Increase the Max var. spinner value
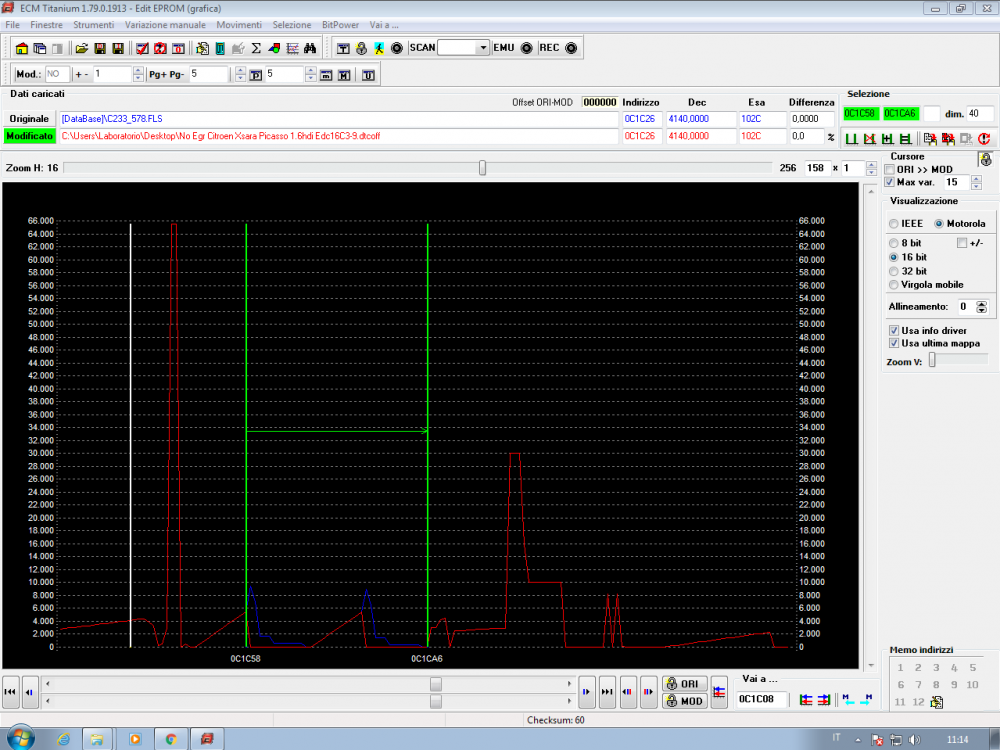Screen dimensions: 1000x750 click(x=976, y=179)
